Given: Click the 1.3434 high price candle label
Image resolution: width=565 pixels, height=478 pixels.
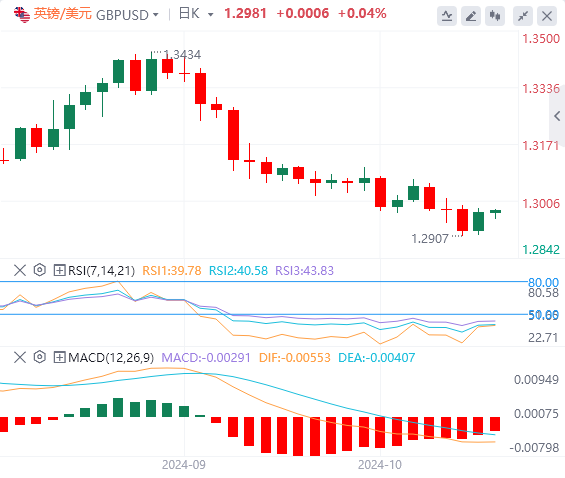Looking at the screenshot, I should (x=182, y=55).
